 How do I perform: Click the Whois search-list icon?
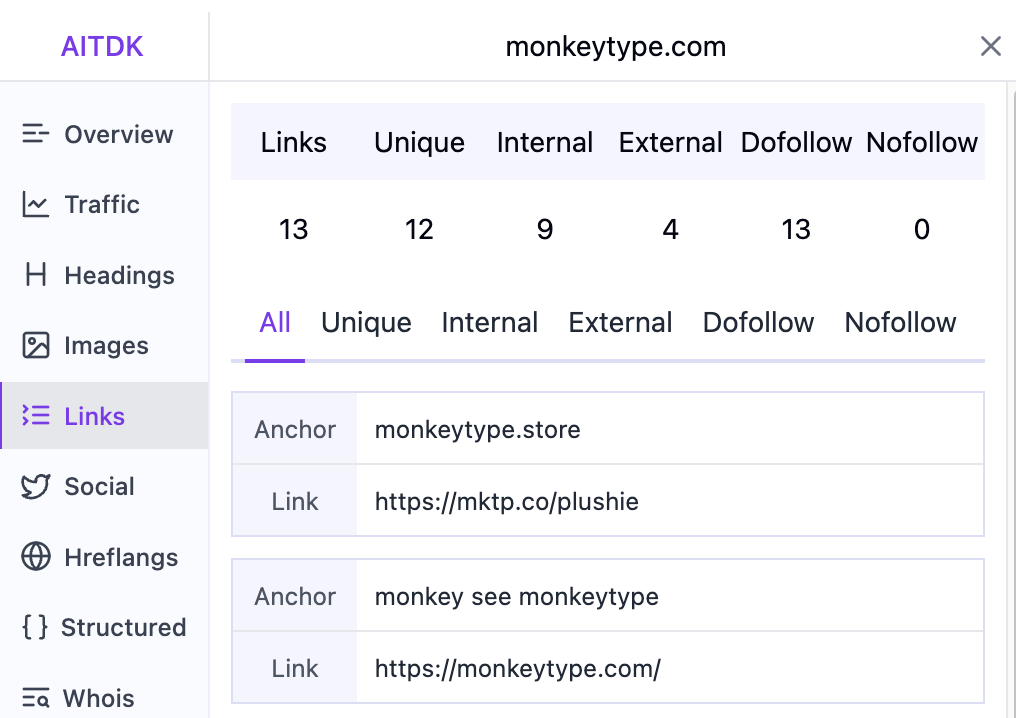35,697
